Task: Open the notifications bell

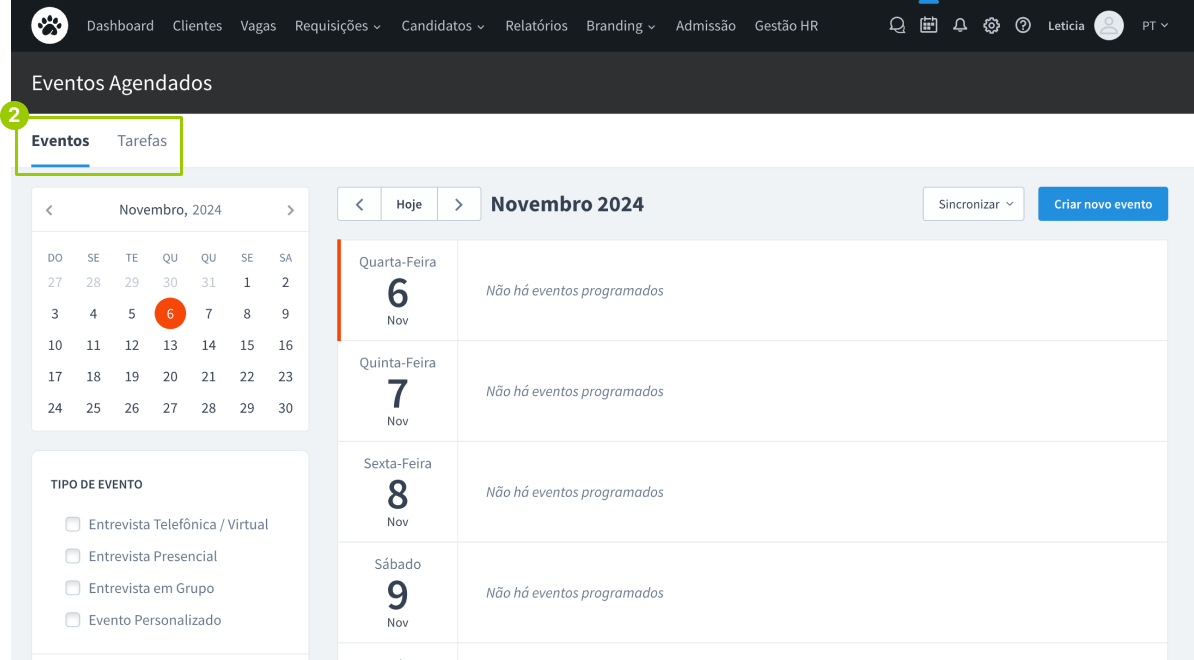Action: (960, 26)
